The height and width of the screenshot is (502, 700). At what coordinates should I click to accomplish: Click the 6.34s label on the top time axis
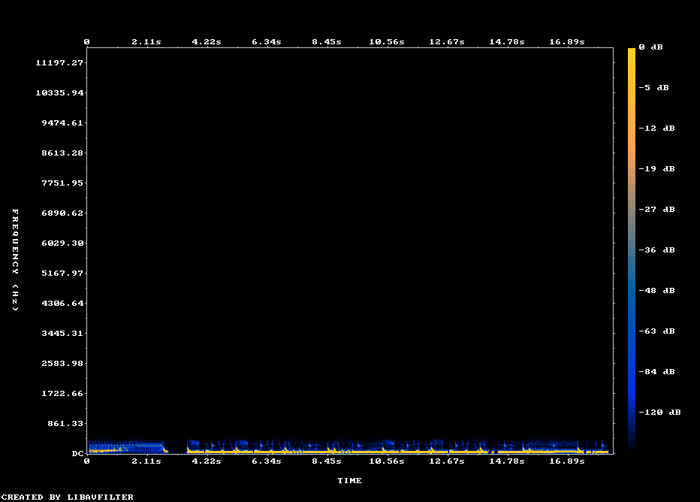tap(267, 42)
